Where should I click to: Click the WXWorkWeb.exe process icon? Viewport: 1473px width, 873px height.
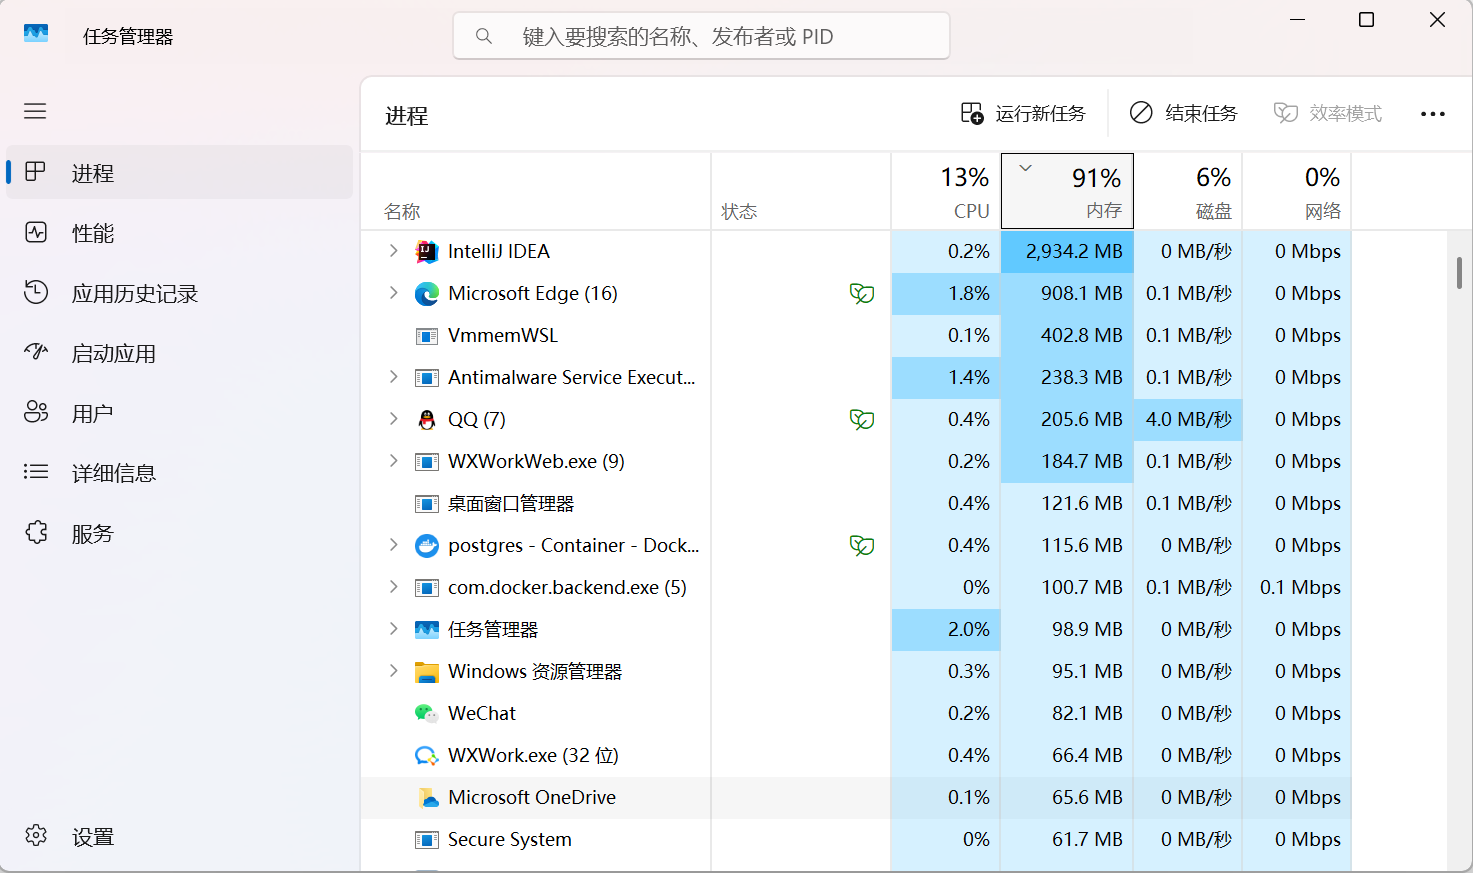[427, 462]
